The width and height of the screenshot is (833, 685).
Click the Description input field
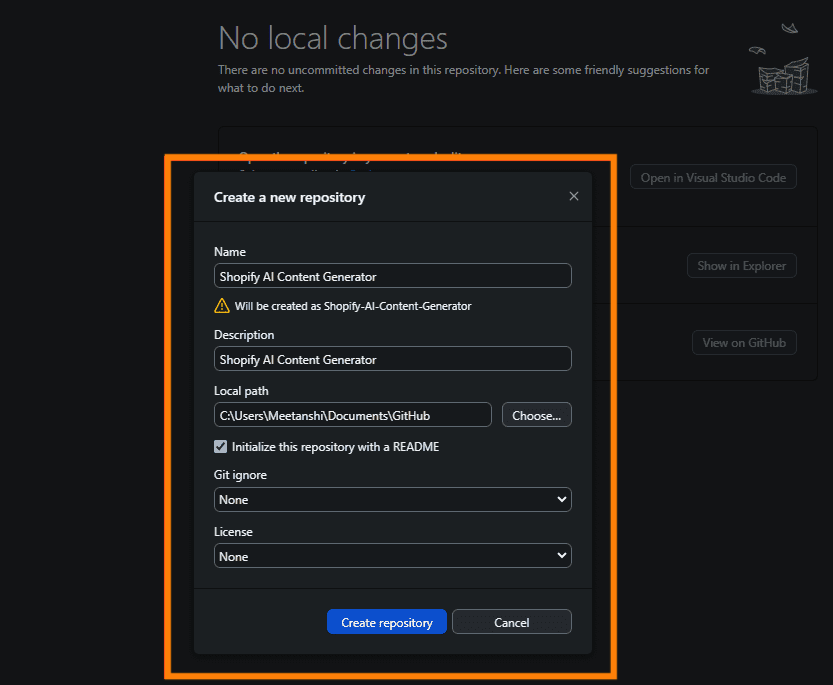393,359
